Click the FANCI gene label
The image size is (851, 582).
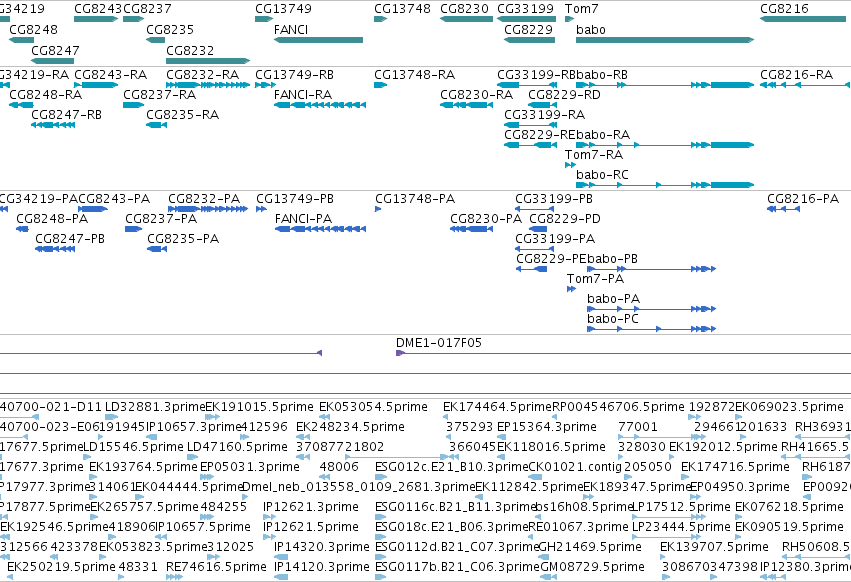pyautogui.click(x=291, y=30)
